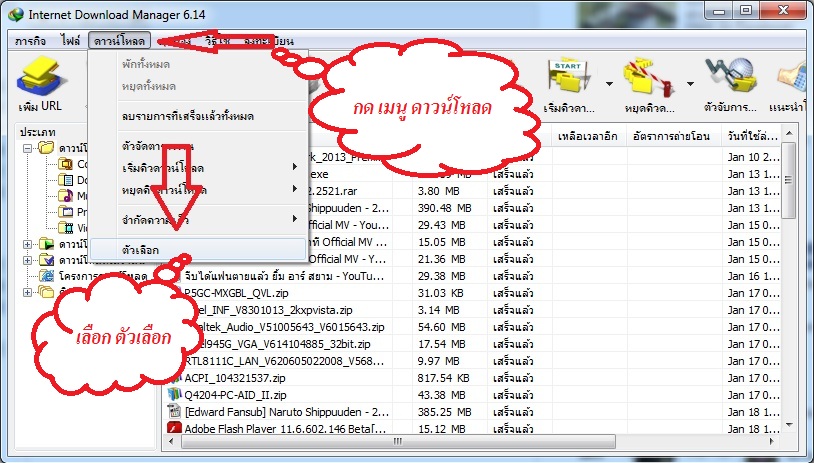
Task: Select the _INF_V8301013_2kxpvista.zip download row
Action: point(472,310)
